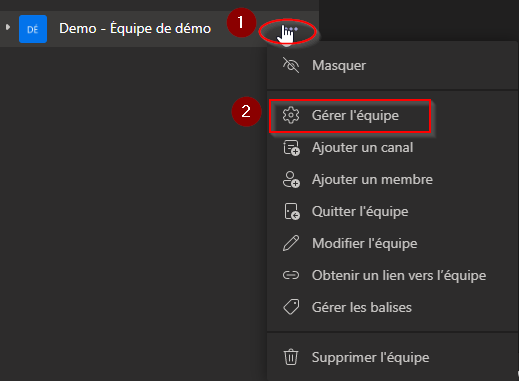Click the tag icon for balises
The width and height of the screenshot is (519, 381).
[291, 307]
